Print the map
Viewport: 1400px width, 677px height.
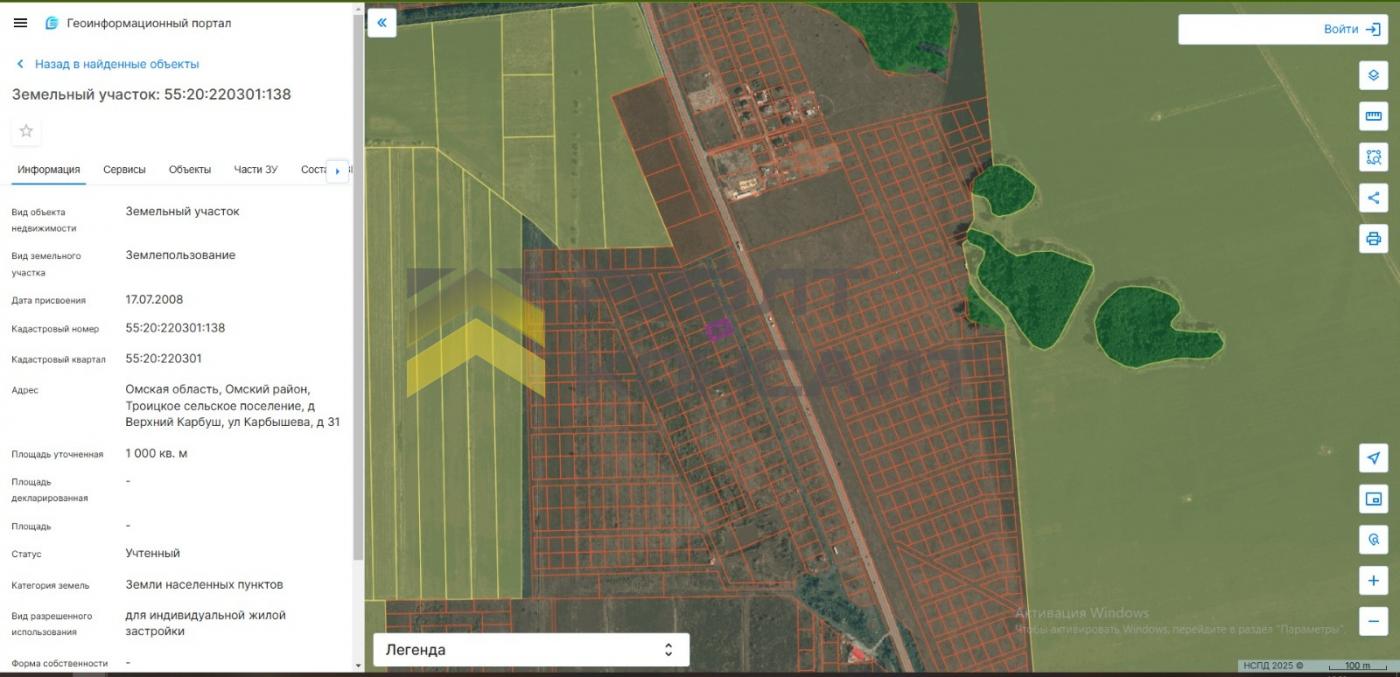pos(1373,238)
